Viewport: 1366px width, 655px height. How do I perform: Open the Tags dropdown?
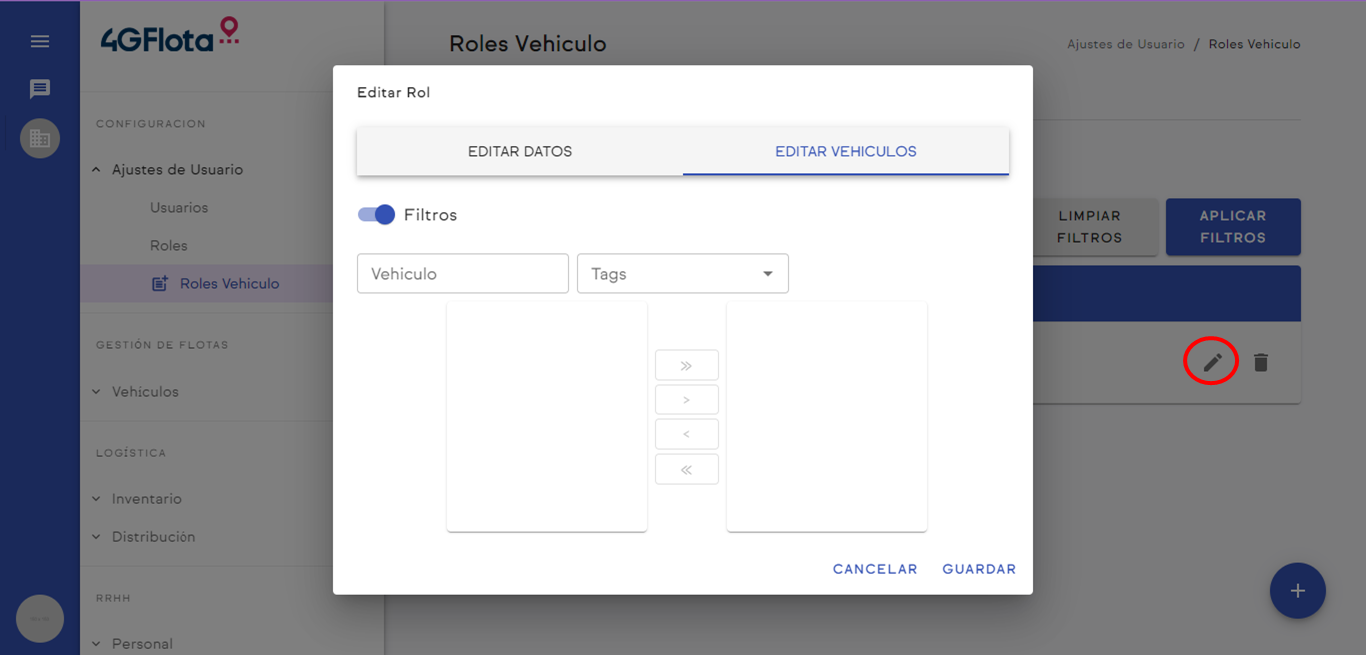pyautogui.click(x=682, y=274)
